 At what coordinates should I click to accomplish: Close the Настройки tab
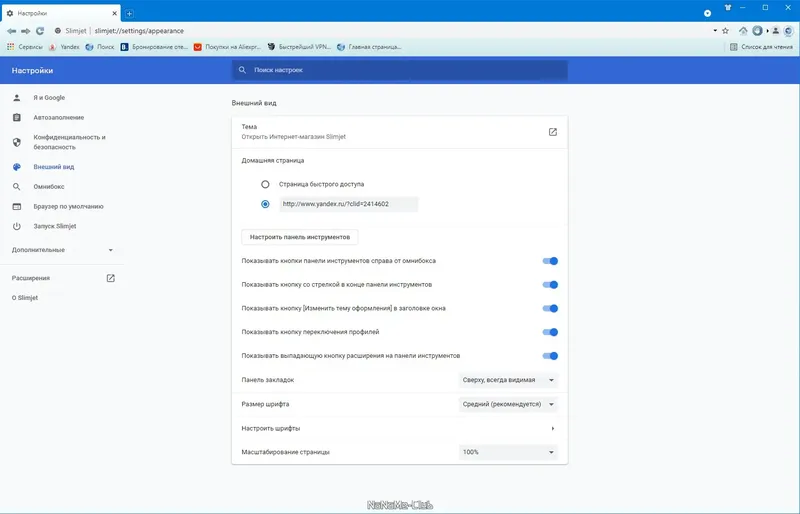(114, 13)
